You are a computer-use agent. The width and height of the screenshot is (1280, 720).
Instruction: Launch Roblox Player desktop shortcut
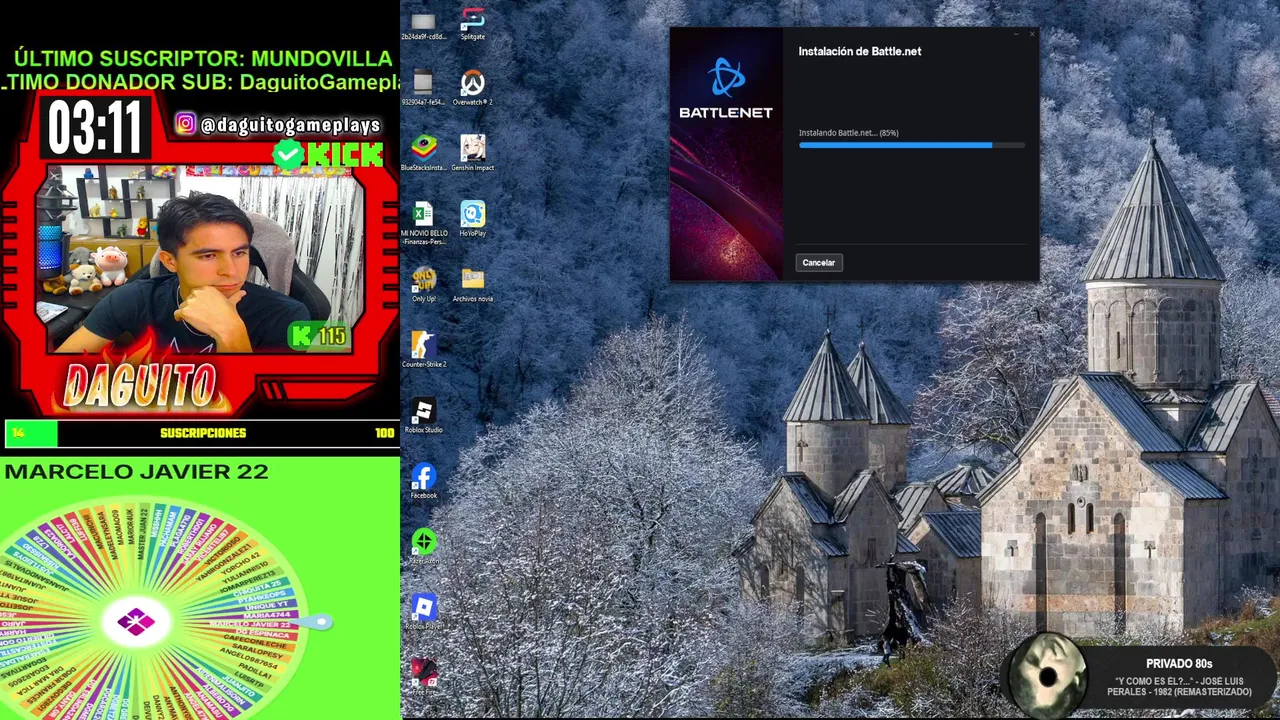tap(424, 612)
